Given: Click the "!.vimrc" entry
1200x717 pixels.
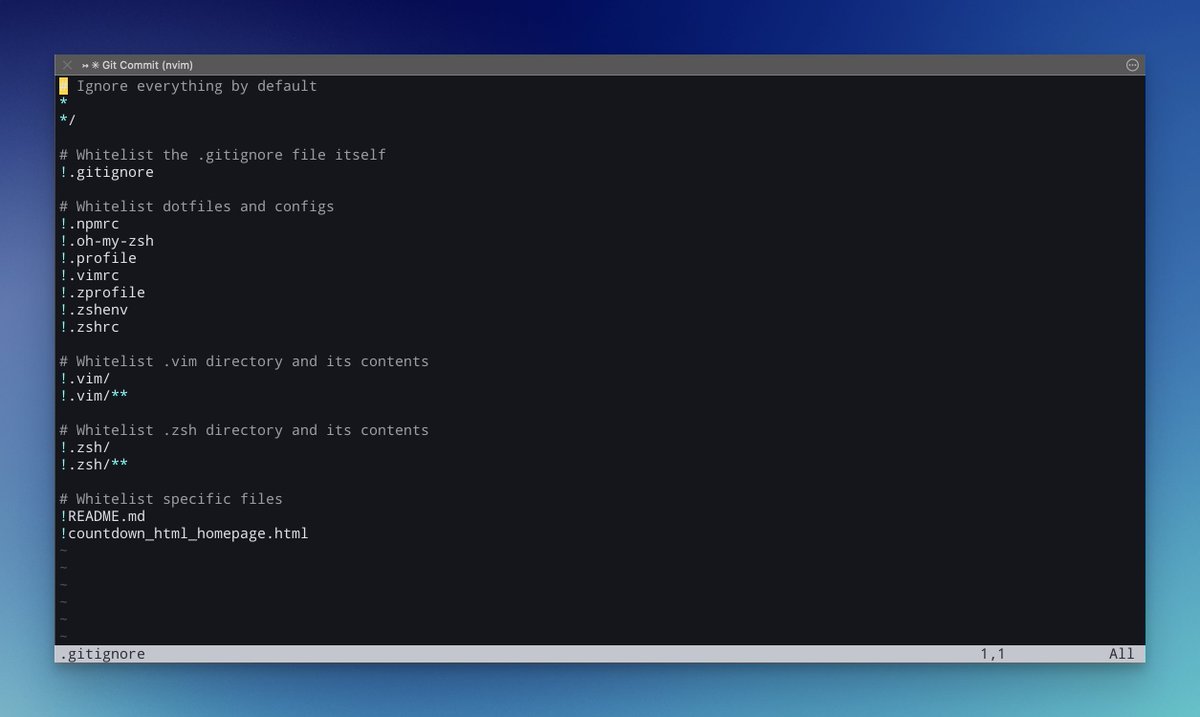Looking at the screenshot, I should [x=89, y=275].
